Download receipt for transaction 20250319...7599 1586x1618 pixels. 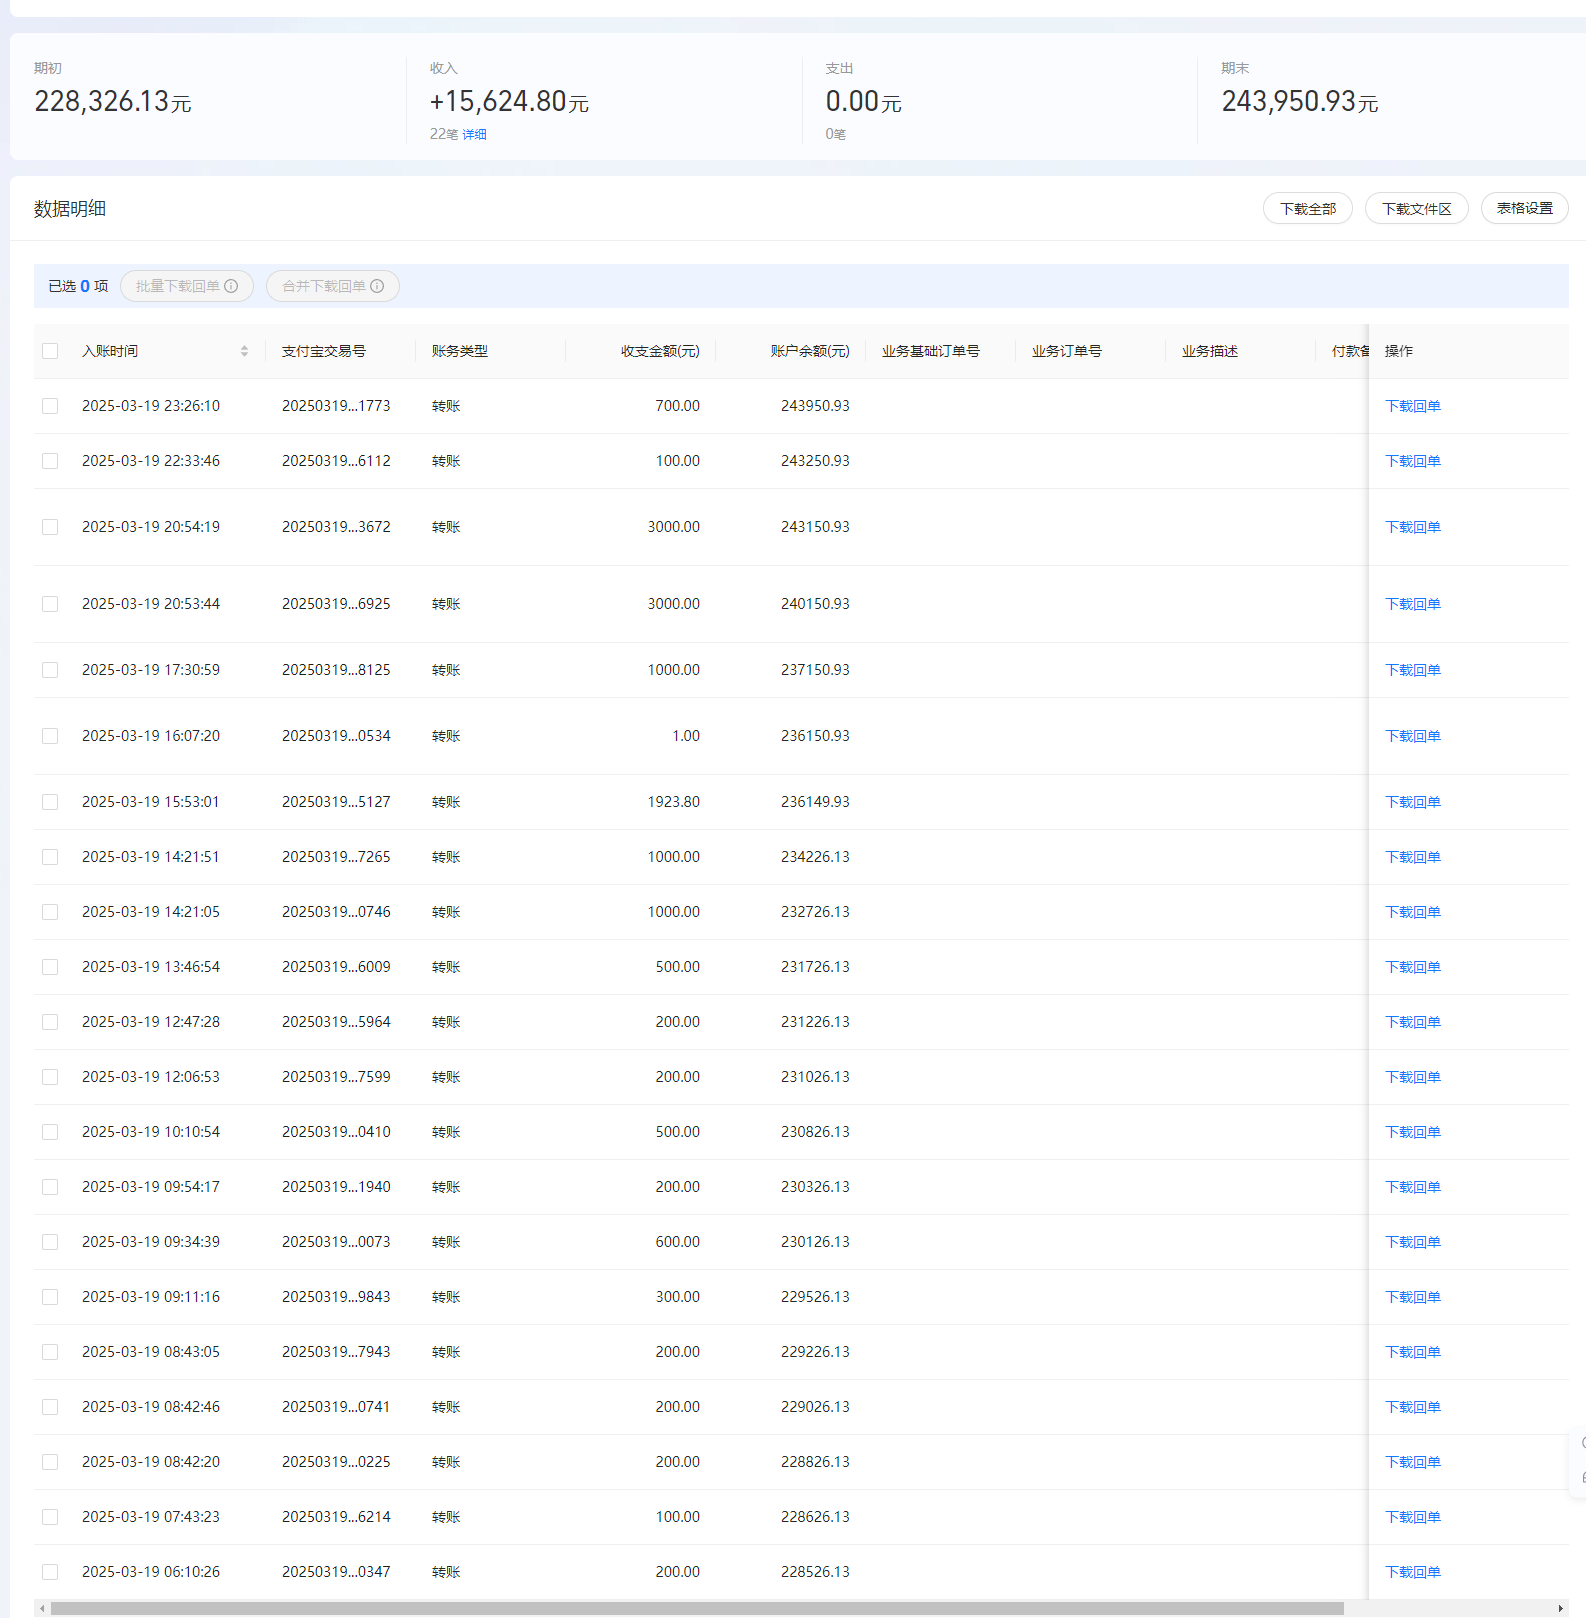(1412, 1077)
